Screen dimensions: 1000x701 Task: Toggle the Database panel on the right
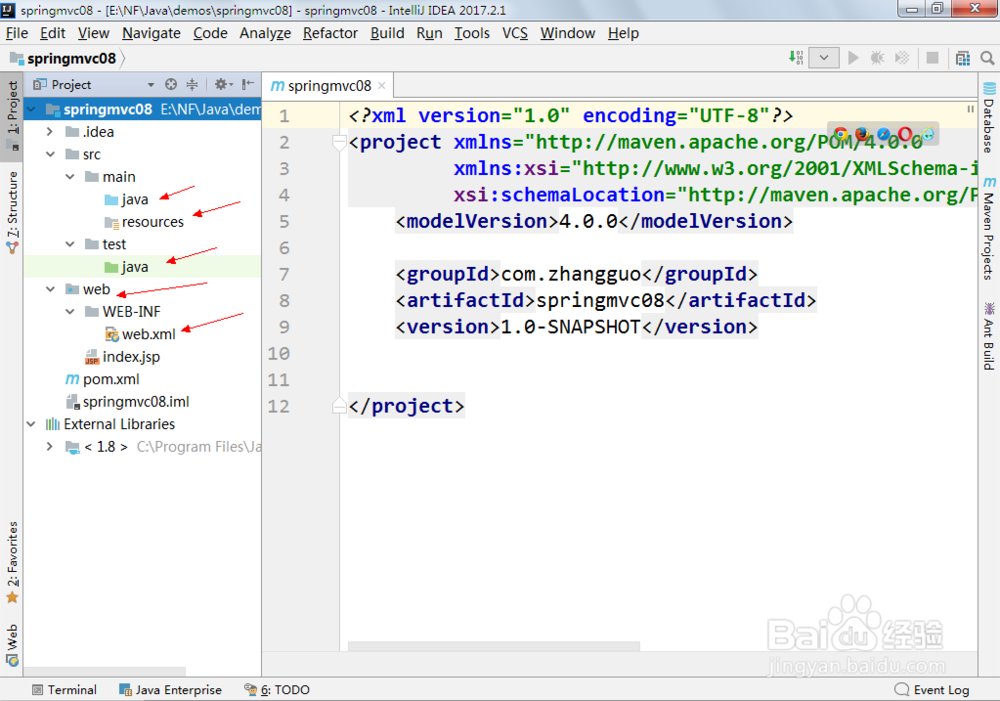click(990, 110)
